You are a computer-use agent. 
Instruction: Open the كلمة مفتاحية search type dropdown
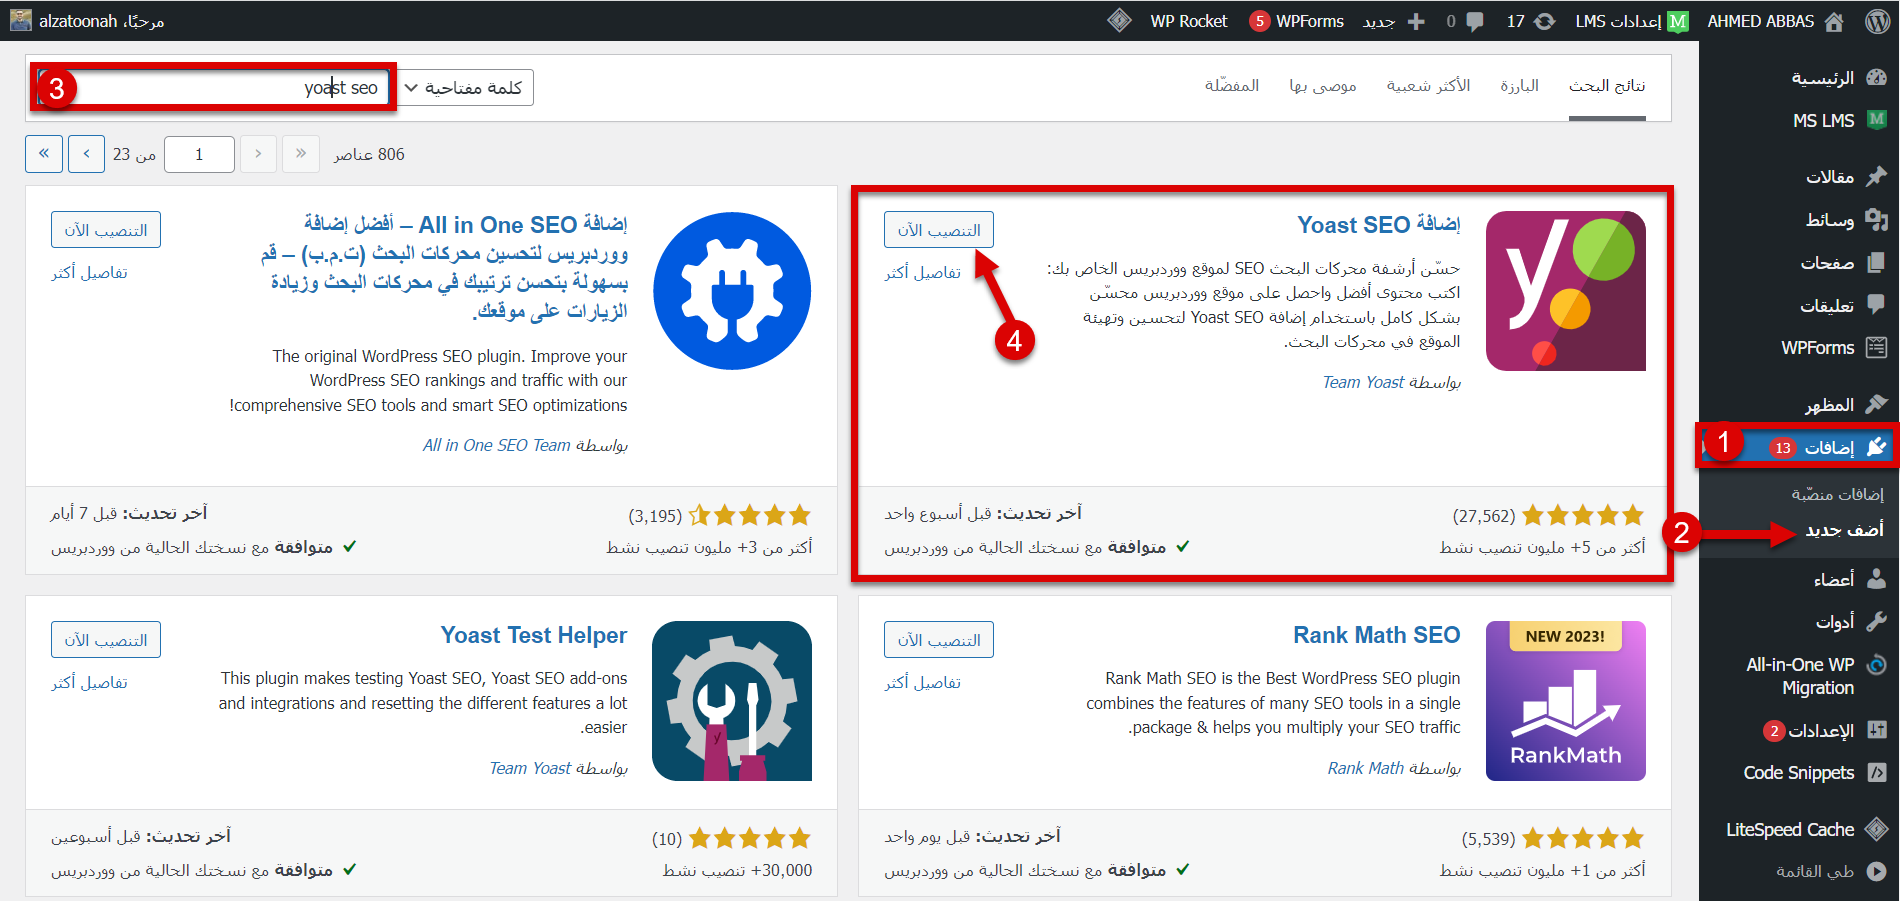point(465,87)
